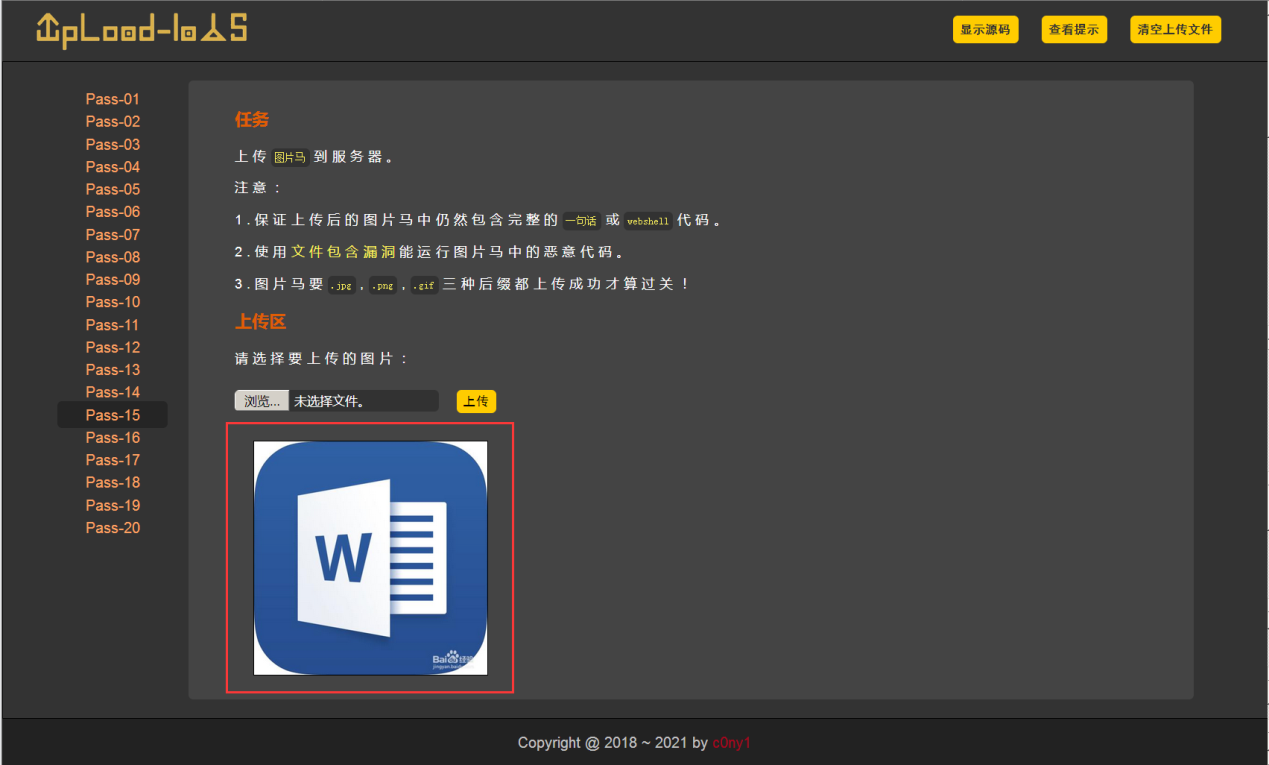
Task: Navigate to Pass-19
Action: pos(113,505)
